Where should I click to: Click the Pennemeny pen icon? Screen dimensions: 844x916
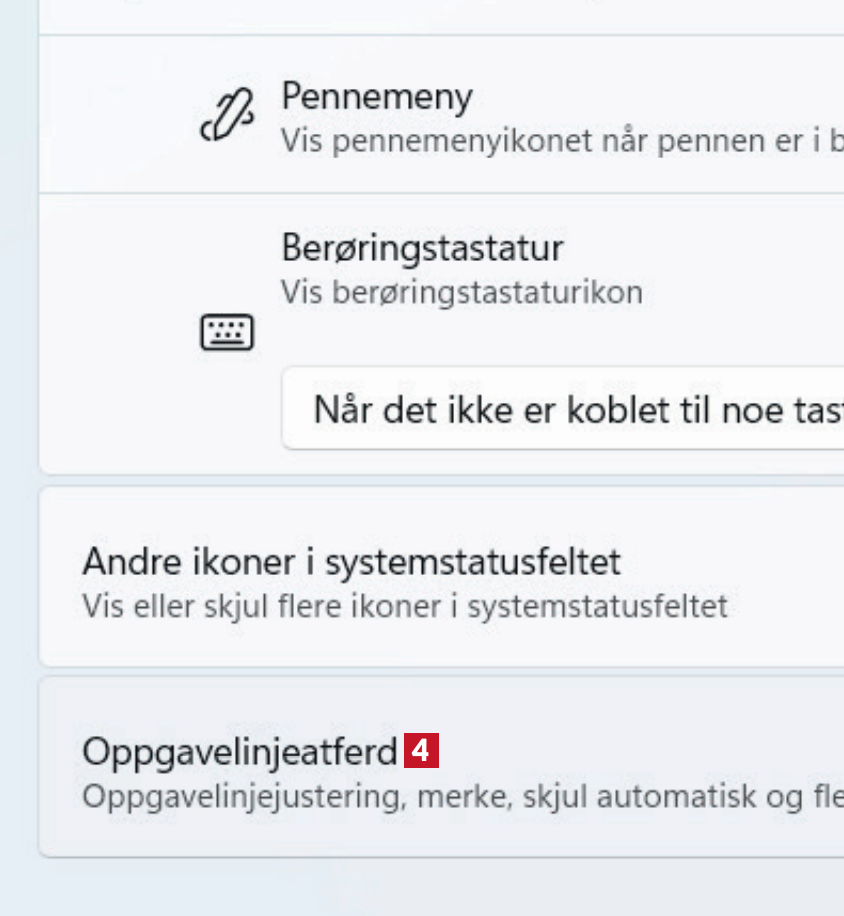[227, 115]
